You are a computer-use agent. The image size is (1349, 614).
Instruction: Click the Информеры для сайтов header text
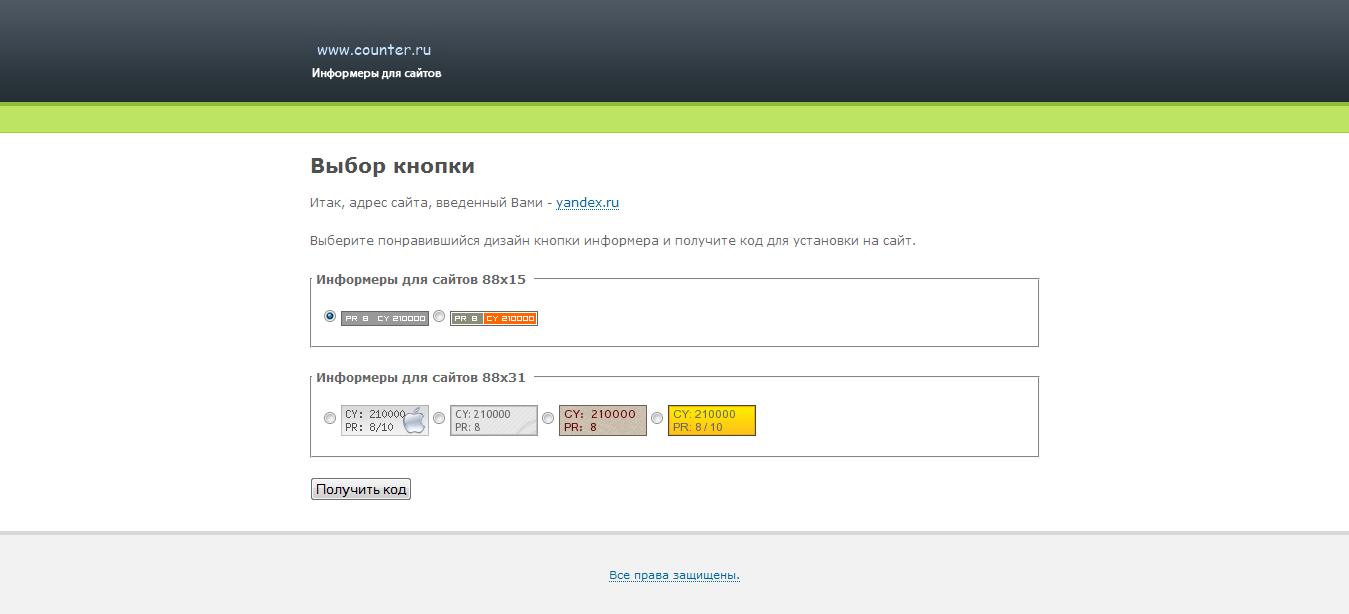377,72
